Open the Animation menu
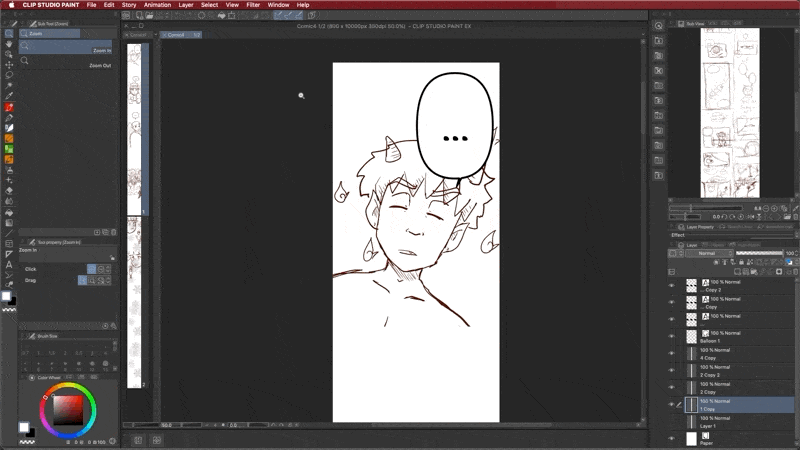Screen dimensions: 800x450 pos(157,5)
